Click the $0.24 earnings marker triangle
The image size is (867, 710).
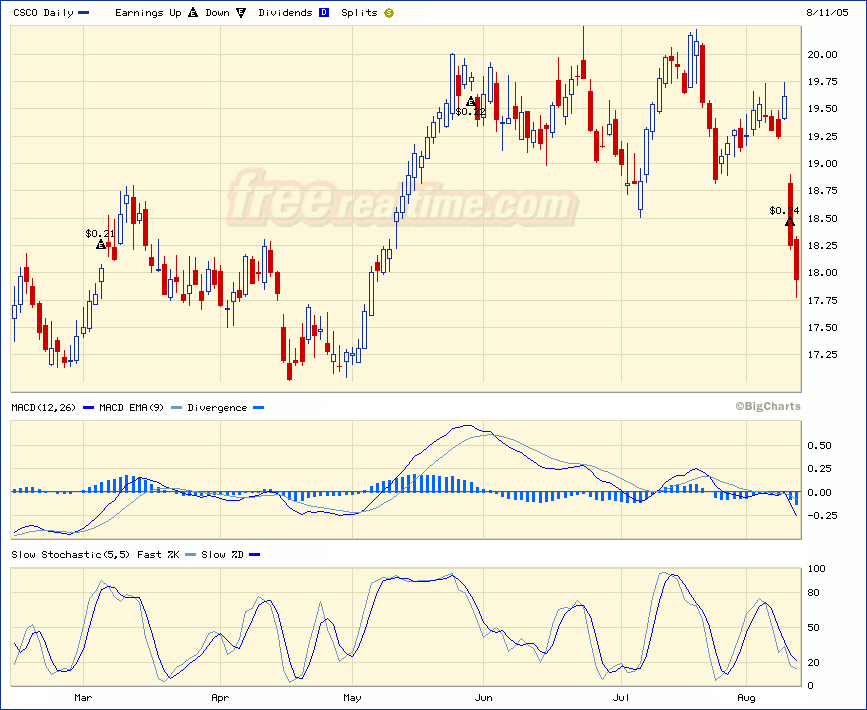pos(790,222)
